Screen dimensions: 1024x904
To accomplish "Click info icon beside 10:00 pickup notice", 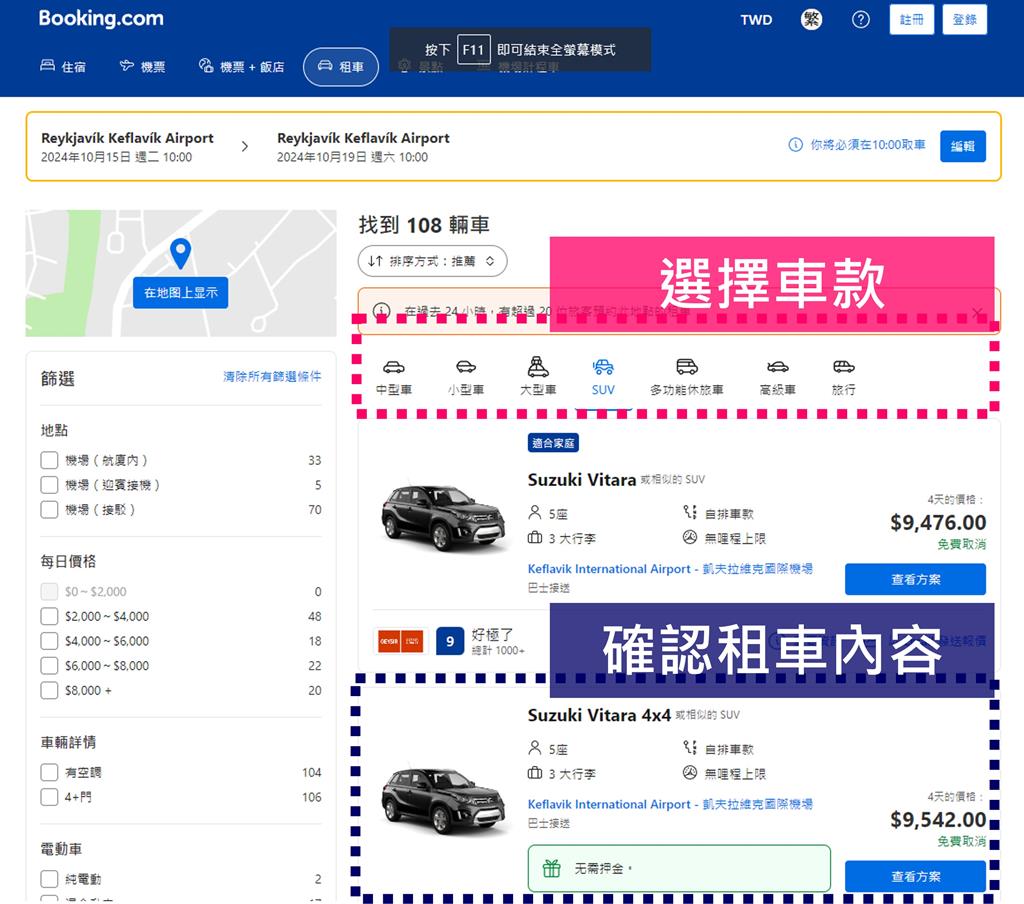I will (x=795, y=144).
